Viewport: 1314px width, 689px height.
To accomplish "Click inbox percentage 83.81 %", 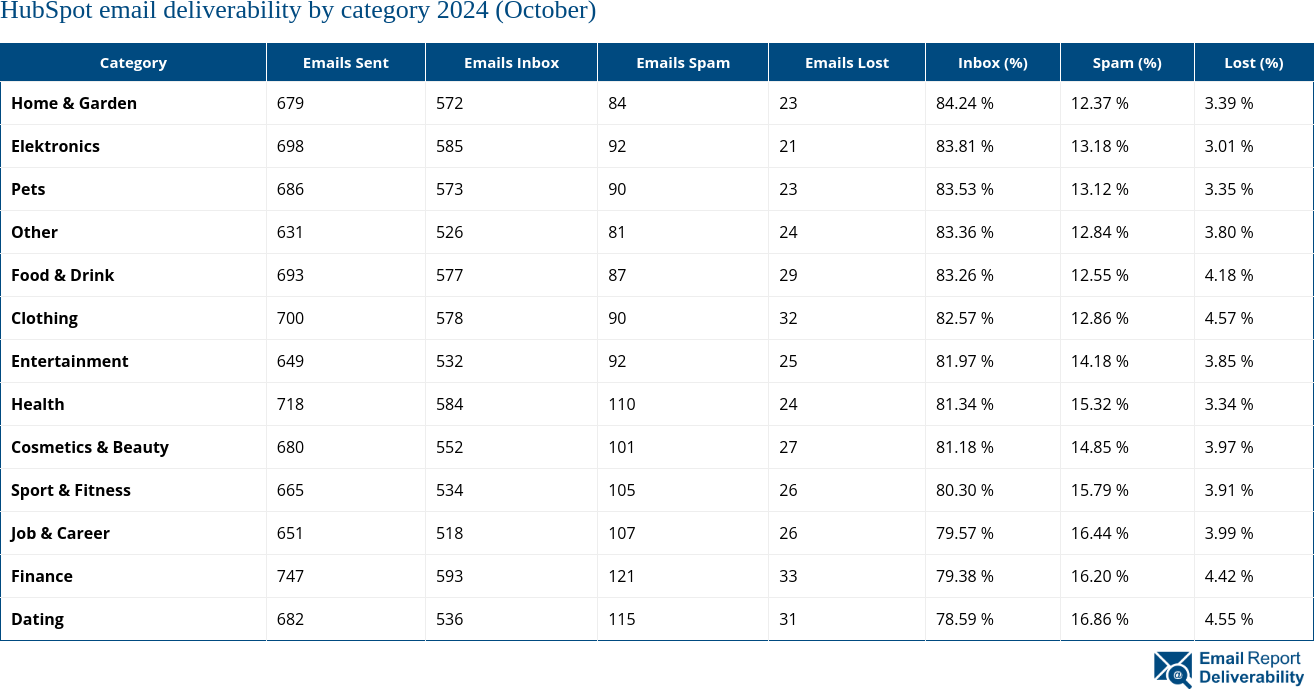I will 965,146.
